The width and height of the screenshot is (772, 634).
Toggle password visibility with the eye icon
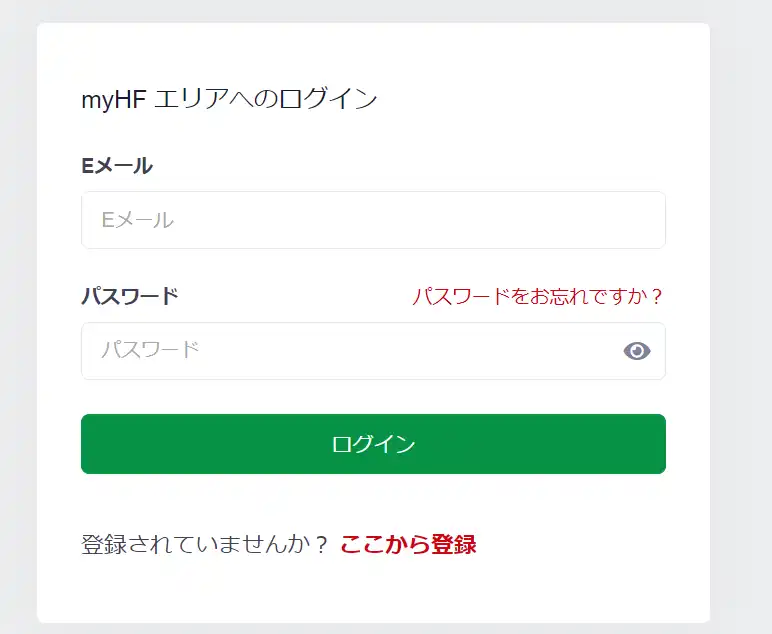click(x=637, y=351)
